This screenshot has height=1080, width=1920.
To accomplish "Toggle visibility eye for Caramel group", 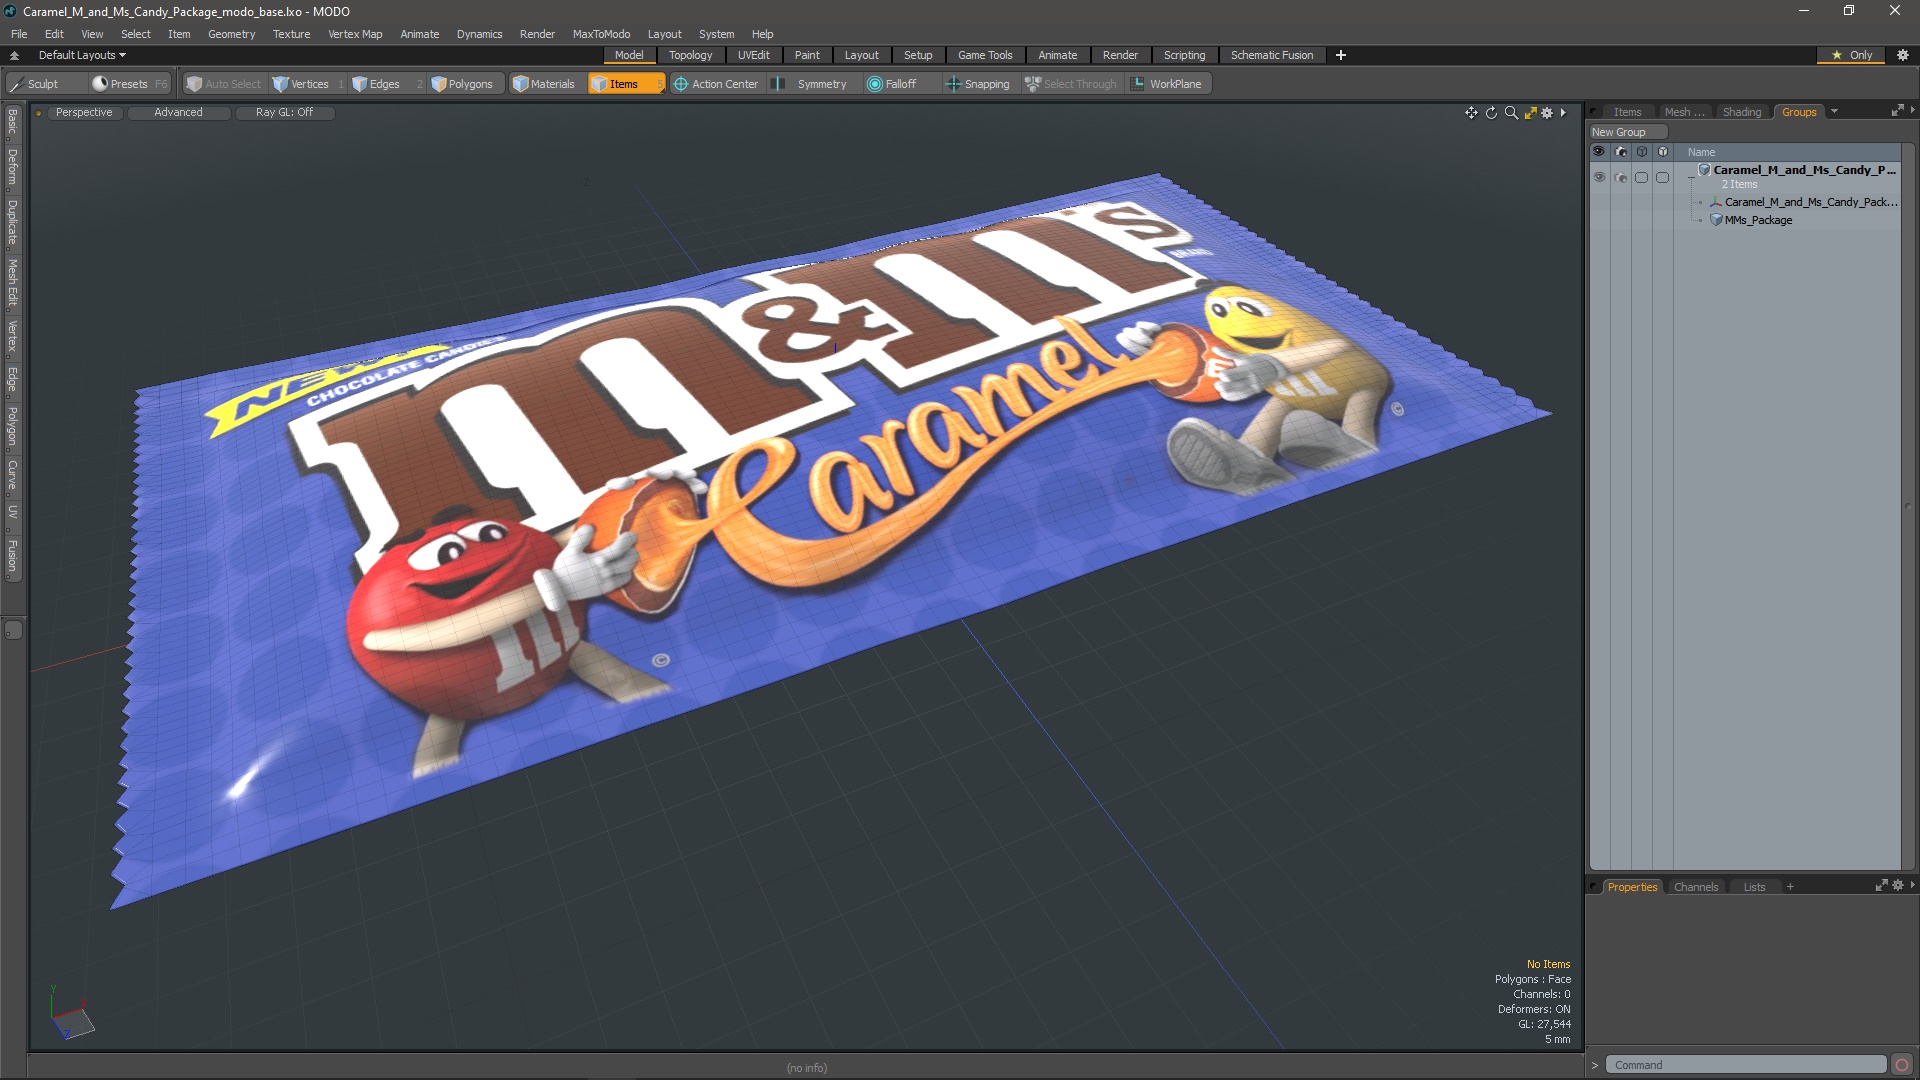I will (x=1599, y=178).
